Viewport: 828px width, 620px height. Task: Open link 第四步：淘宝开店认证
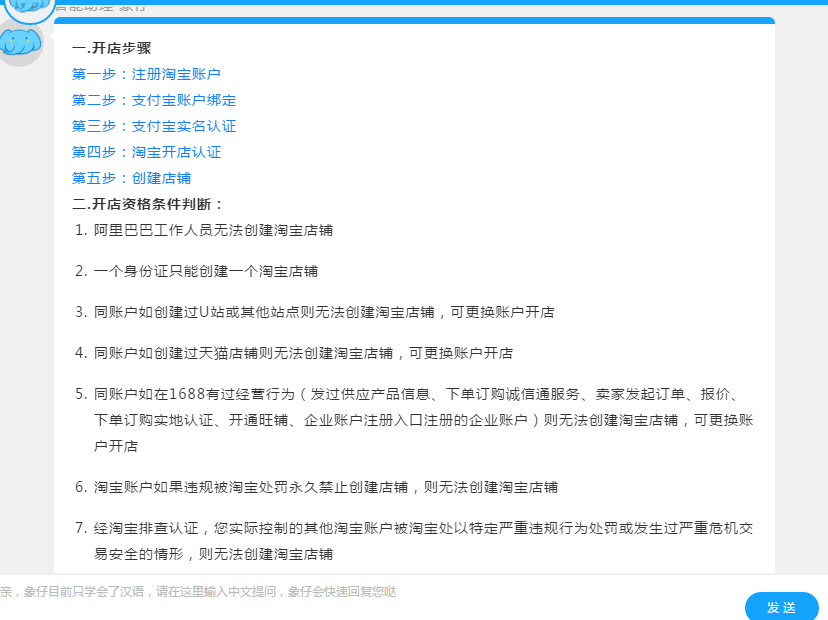146,152
